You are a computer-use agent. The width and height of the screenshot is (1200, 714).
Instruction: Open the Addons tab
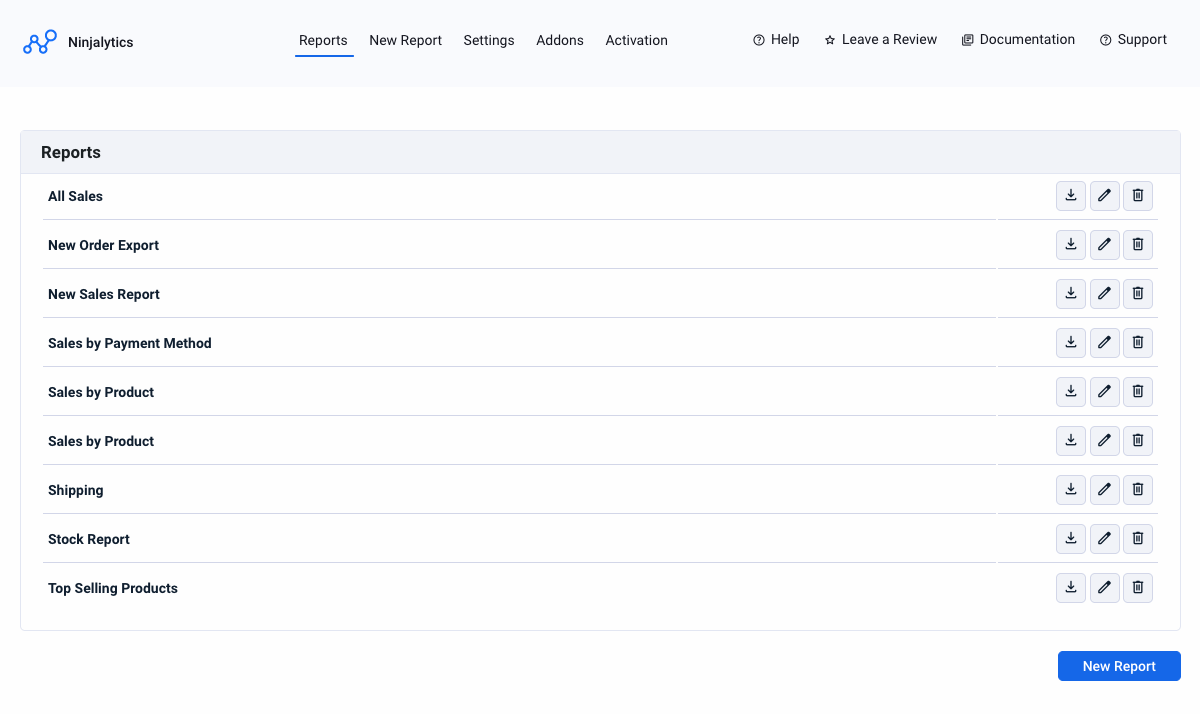coord(559,40)
